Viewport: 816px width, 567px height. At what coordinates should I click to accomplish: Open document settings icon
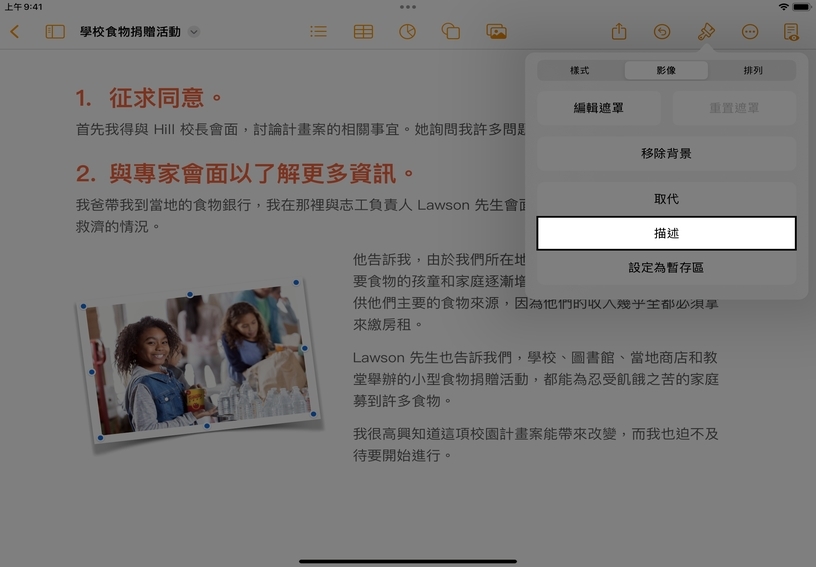(x=791, y=32)
